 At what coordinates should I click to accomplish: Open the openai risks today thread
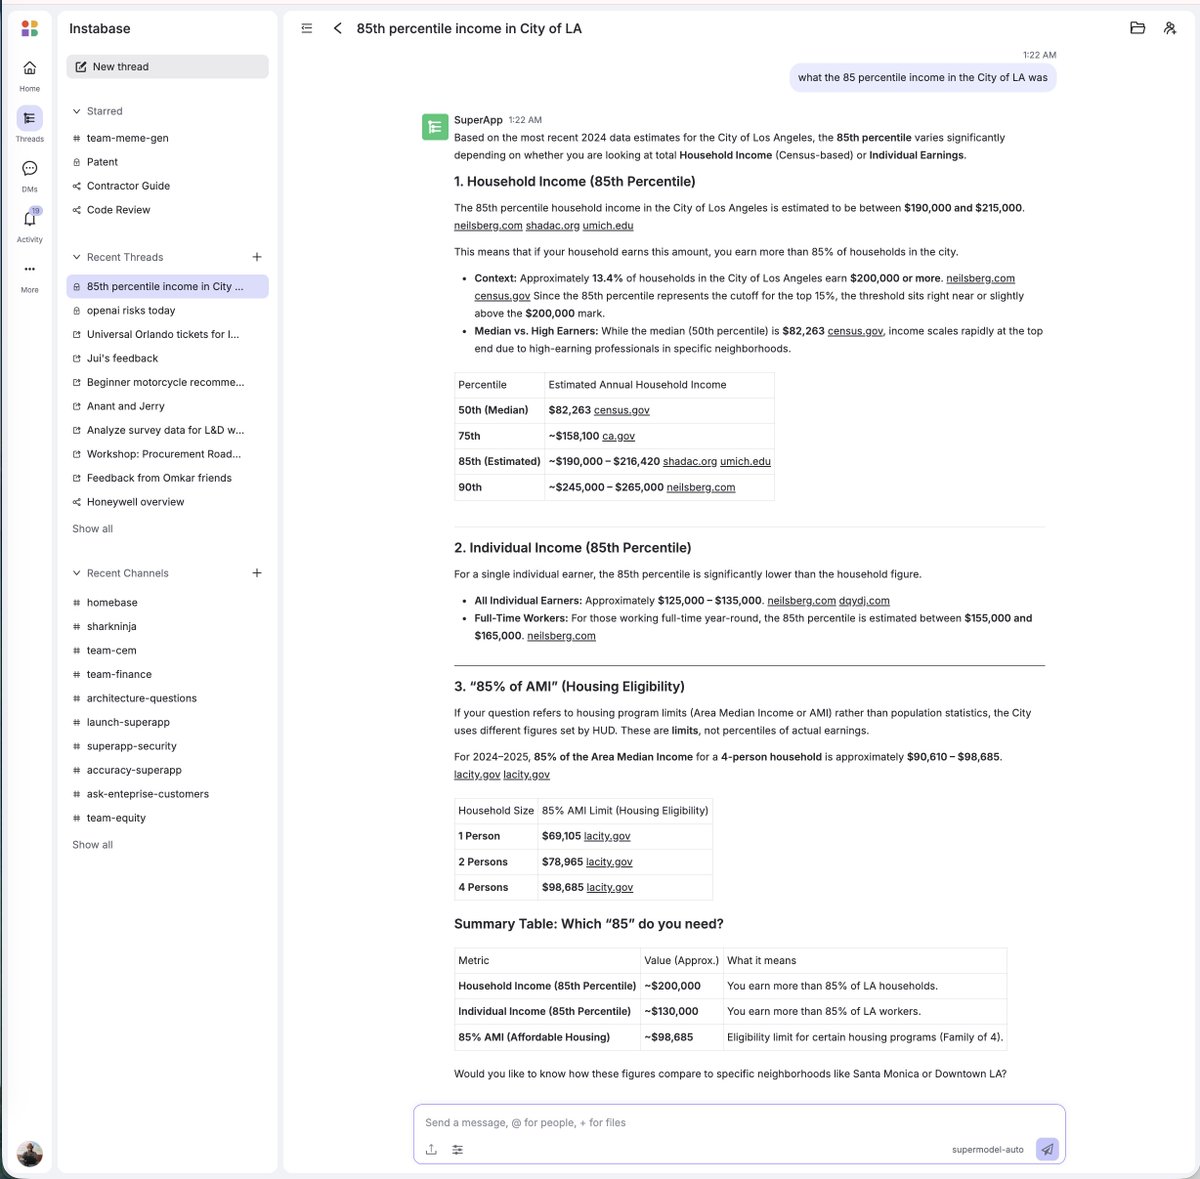point(168,310)
